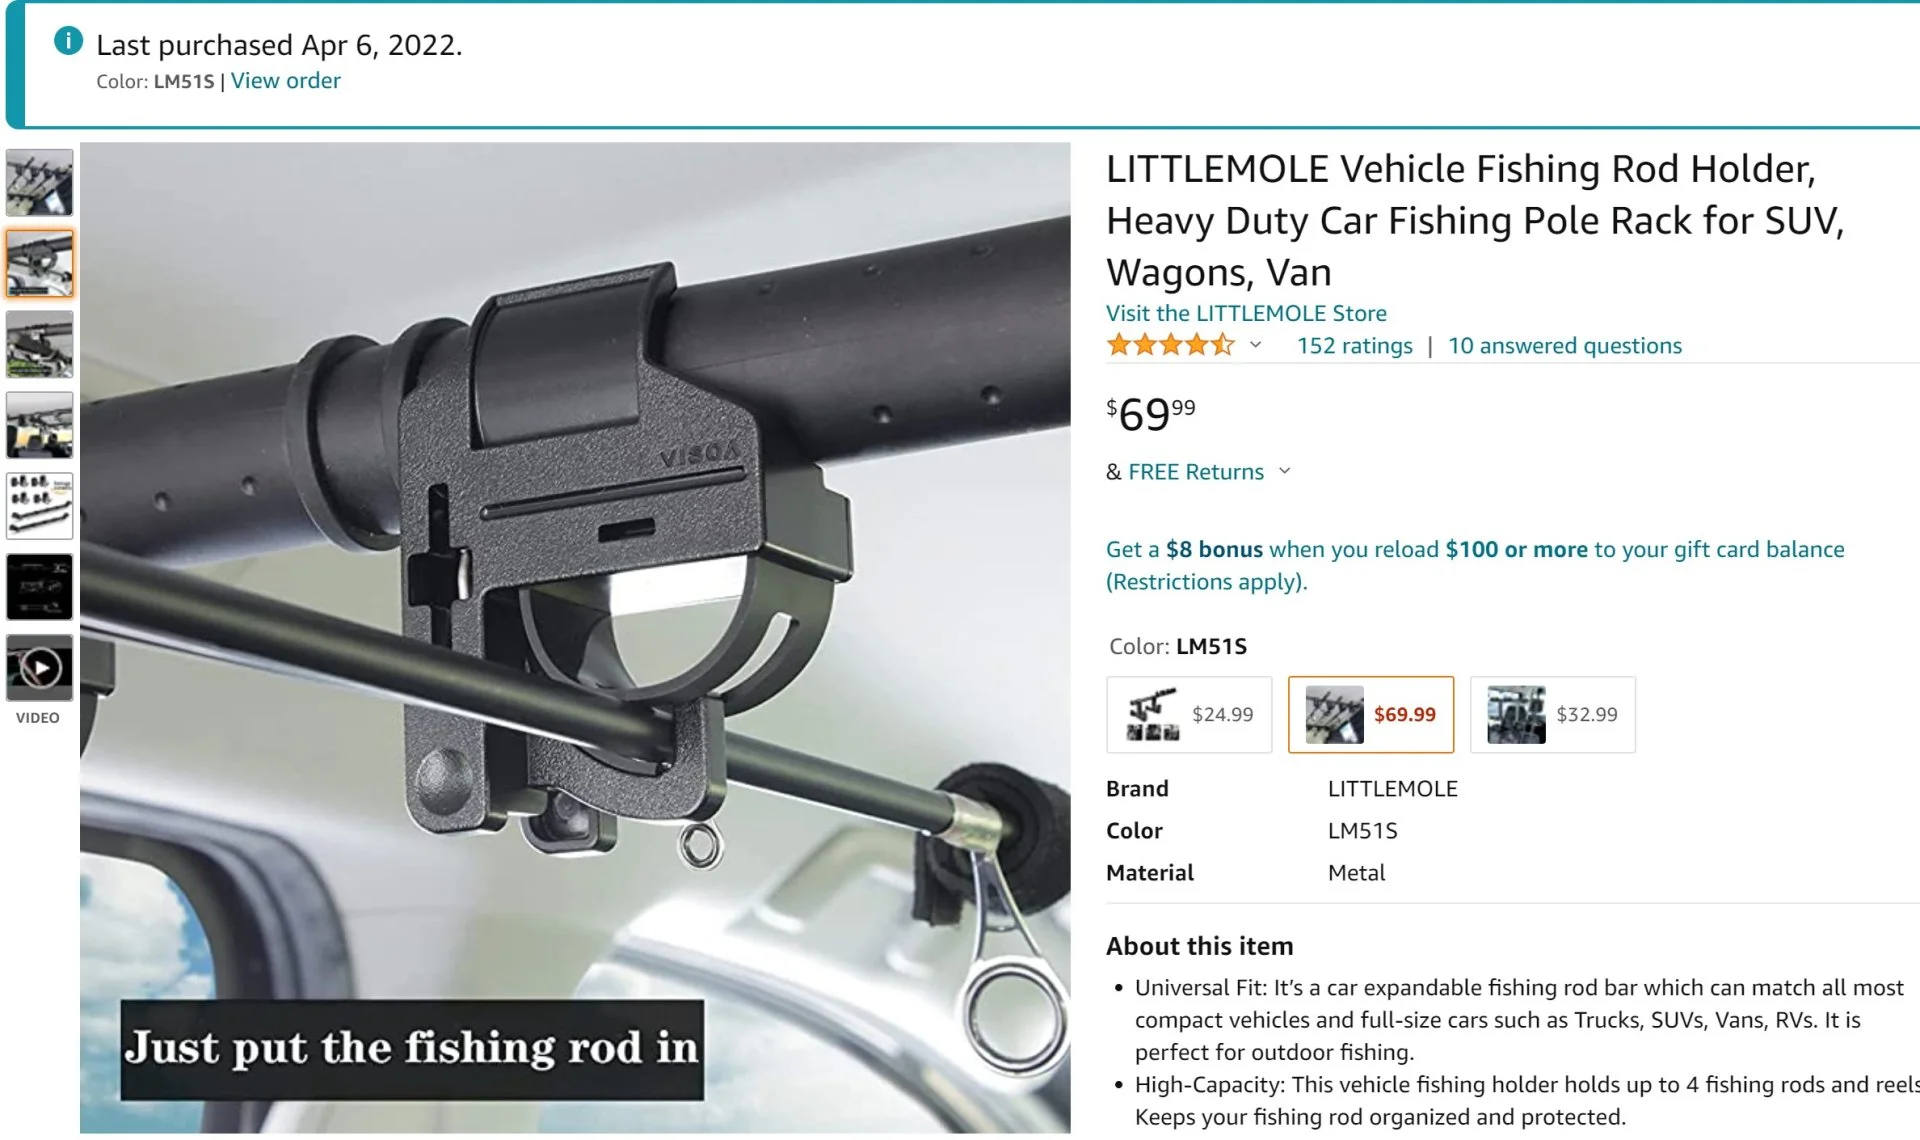Select the third product image thumbnail
The height and width of the screenshot is (1140, 1920).
[40, 344]
